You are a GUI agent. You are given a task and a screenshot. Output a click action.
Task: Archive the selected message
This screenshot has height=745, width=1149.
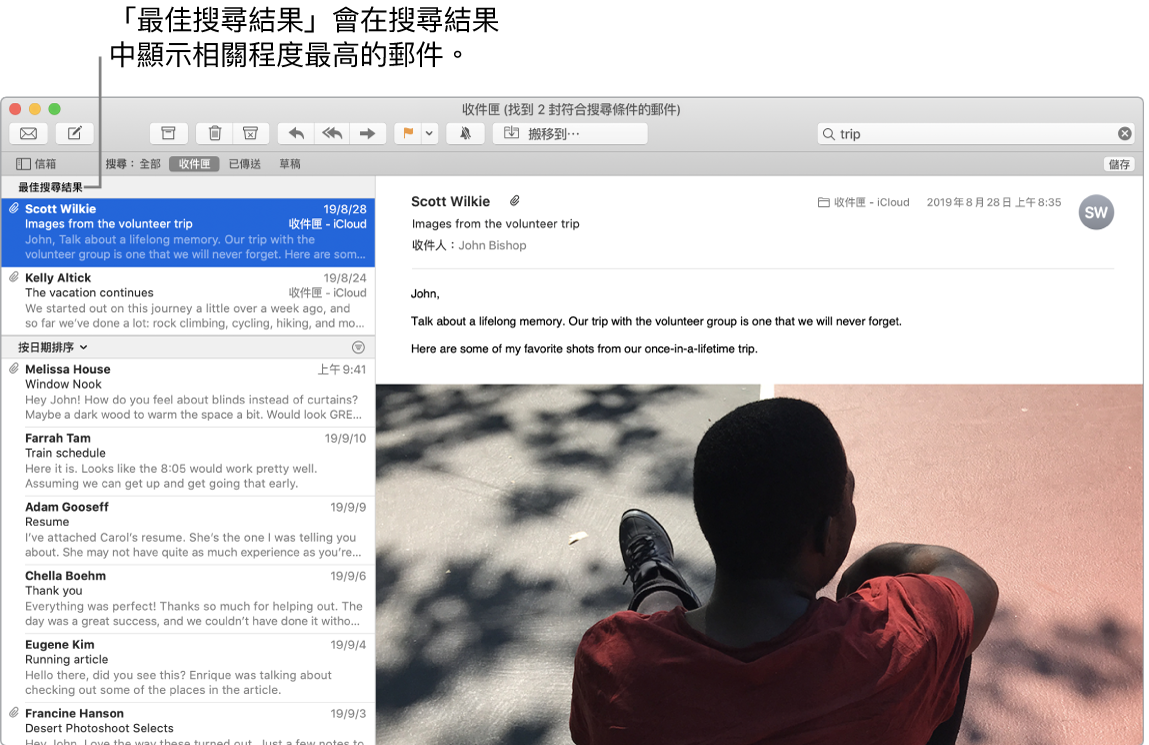pos(168,133)
